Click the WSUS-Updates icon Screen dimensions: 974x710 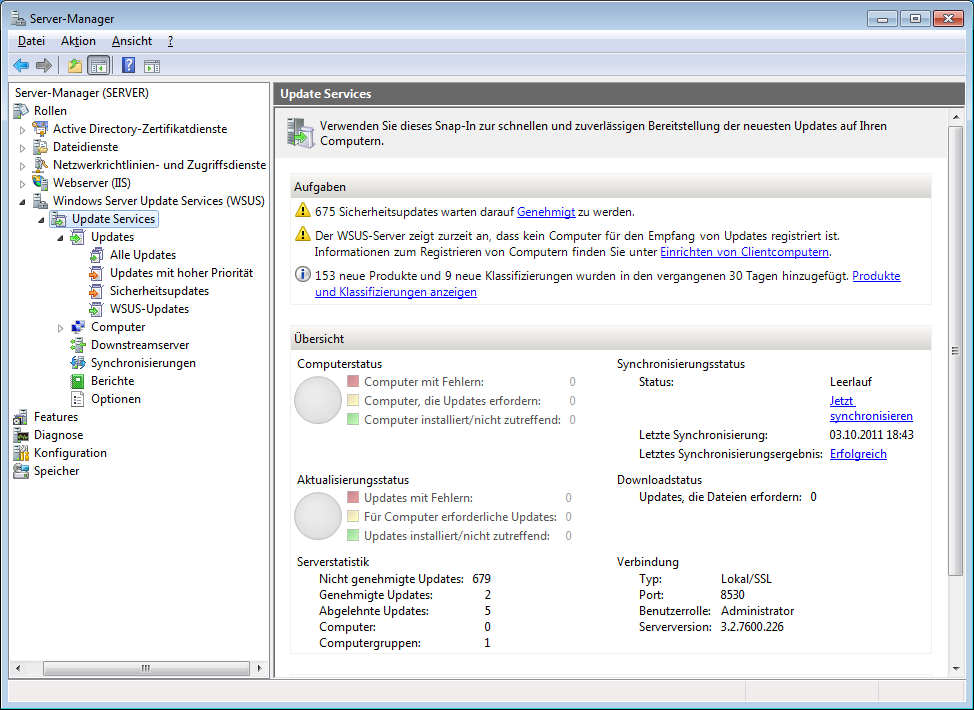click(96, 309)
